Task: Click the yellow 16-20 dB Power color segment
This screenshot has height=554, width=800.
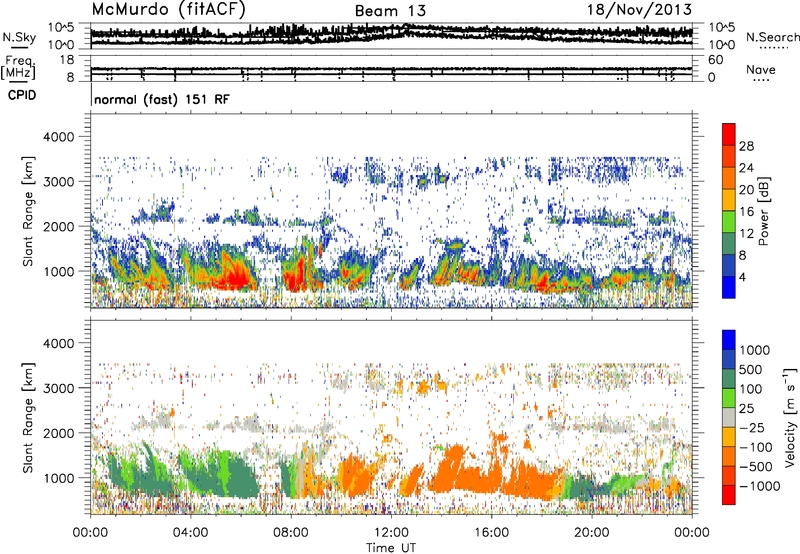Action: [729, 200]
